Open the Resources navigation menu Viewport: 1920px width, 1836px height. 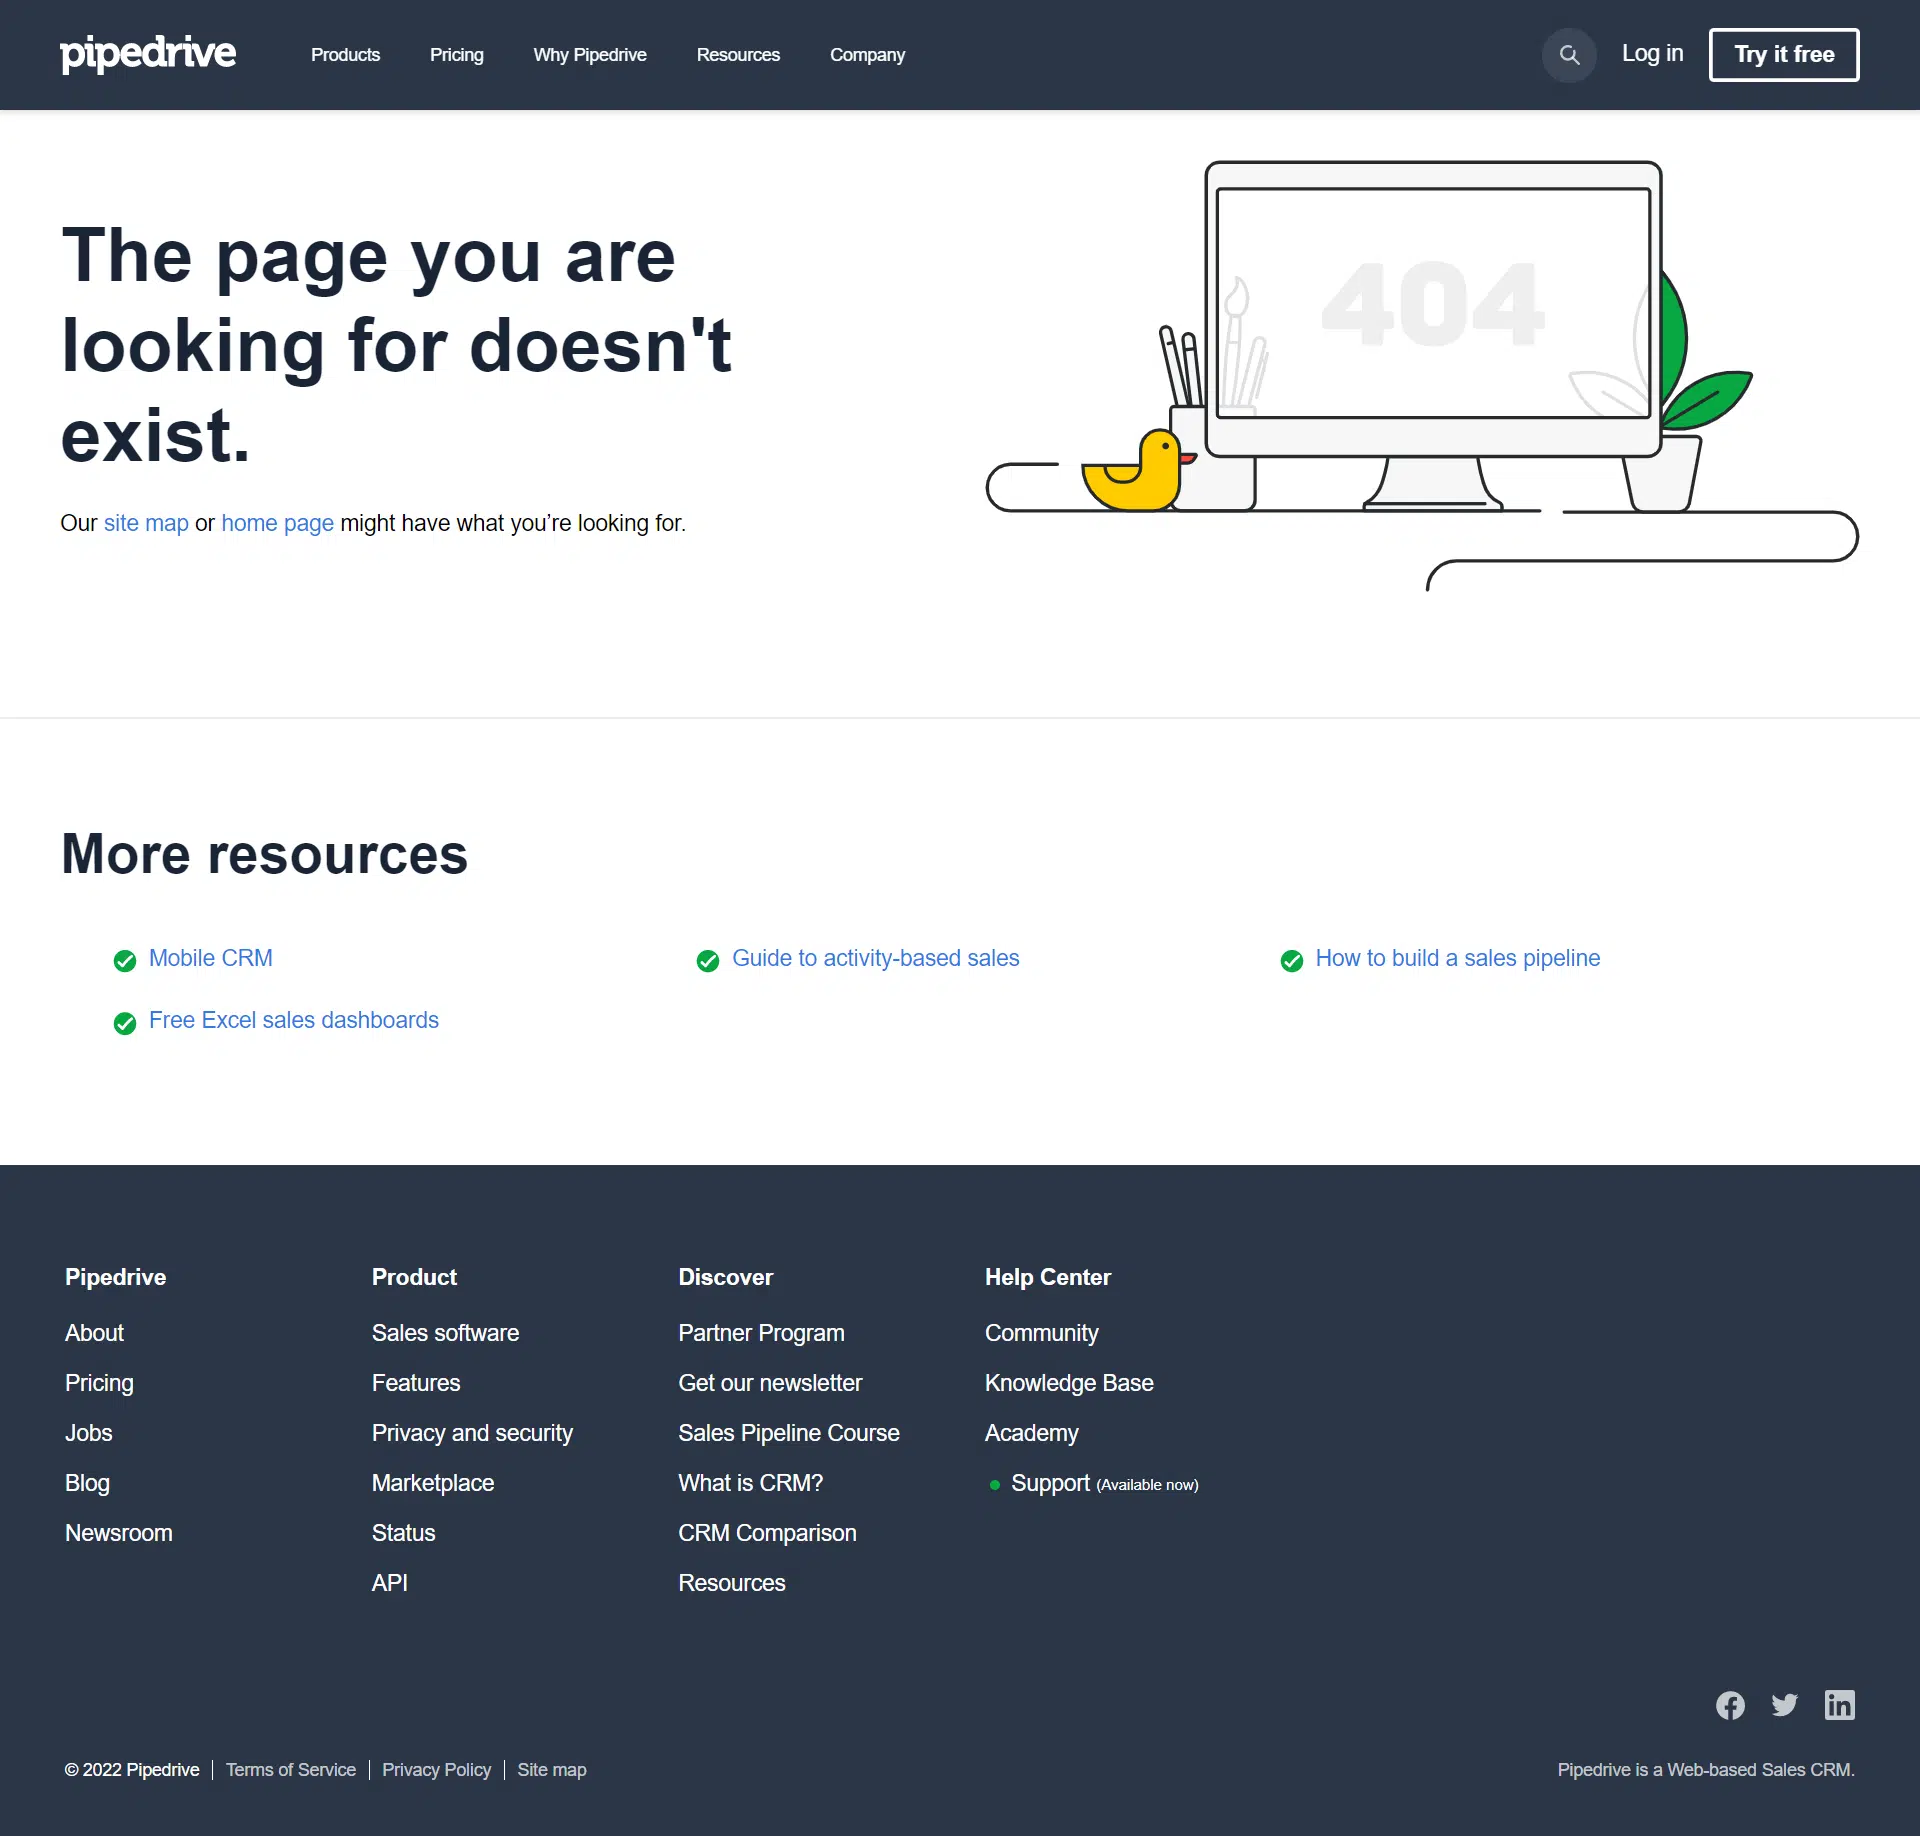pos(738,55)
